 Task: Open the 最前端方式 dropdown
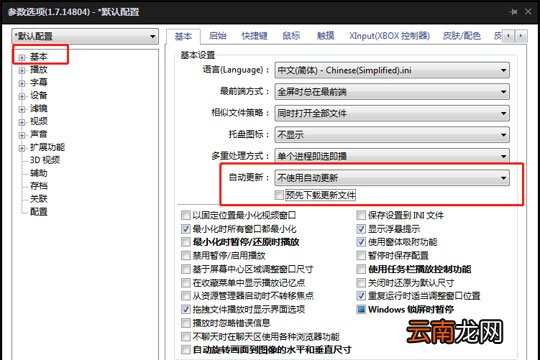pyautogui.click(x=392, y=92)
